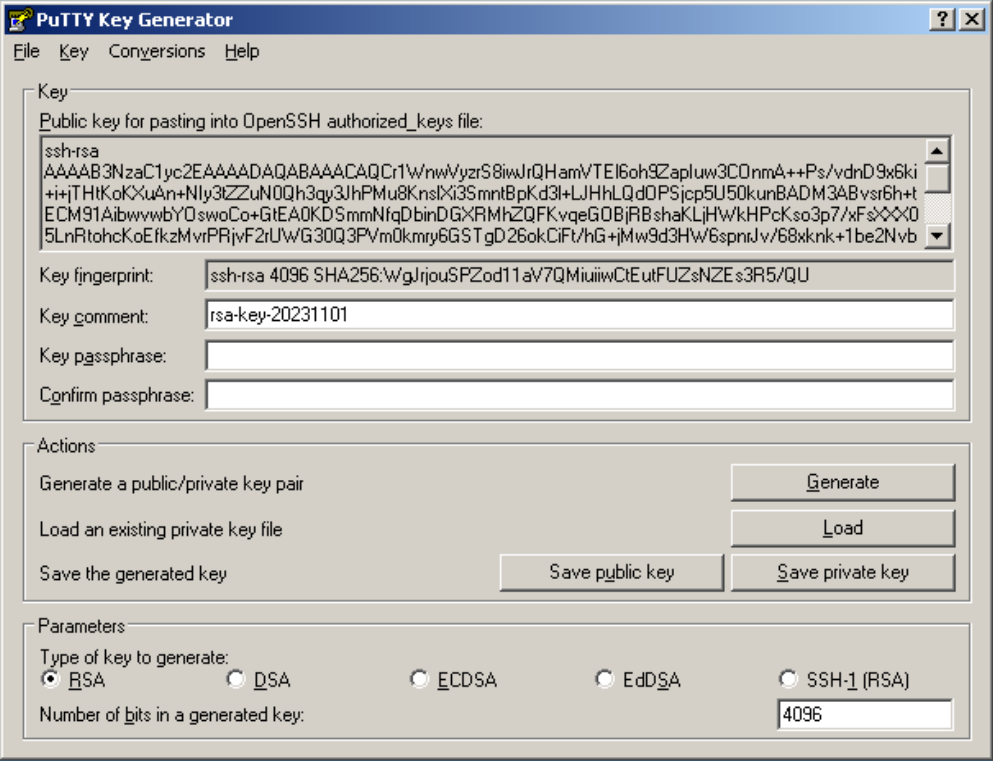Select the EdDSA key type
The image size is (993, 761).
638,680
